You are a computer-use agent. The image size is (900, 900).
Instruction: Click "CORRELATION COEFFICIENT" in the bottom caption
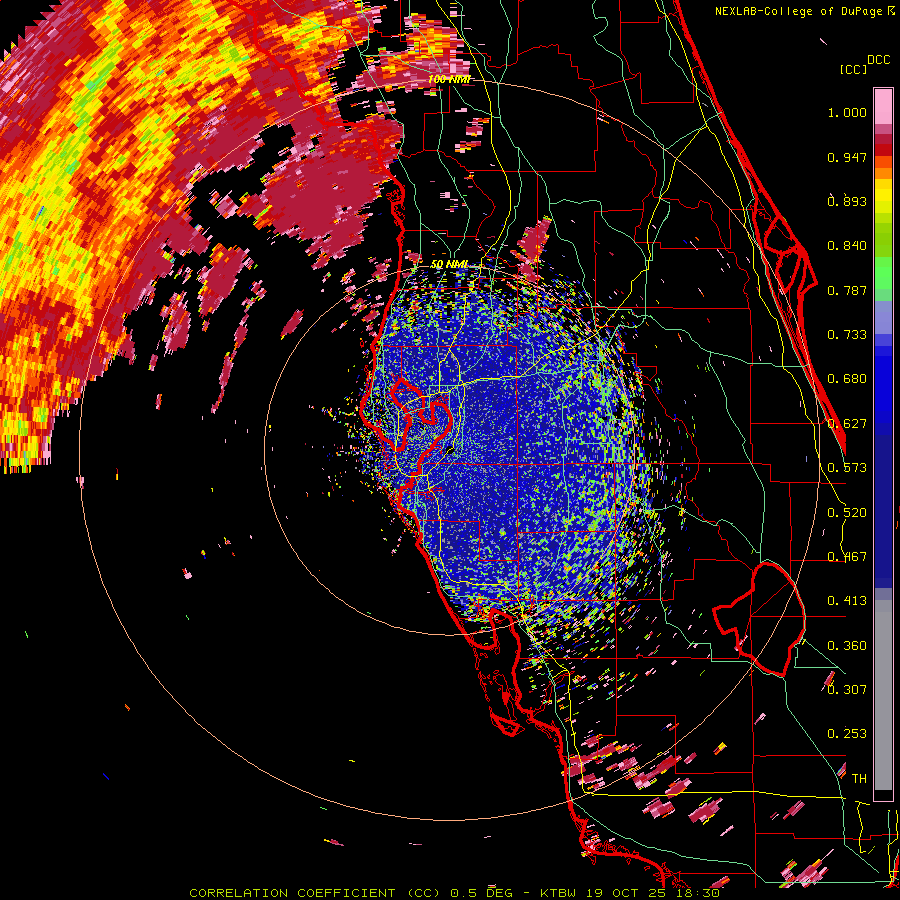pyautogui.click(x=292, y=893)
